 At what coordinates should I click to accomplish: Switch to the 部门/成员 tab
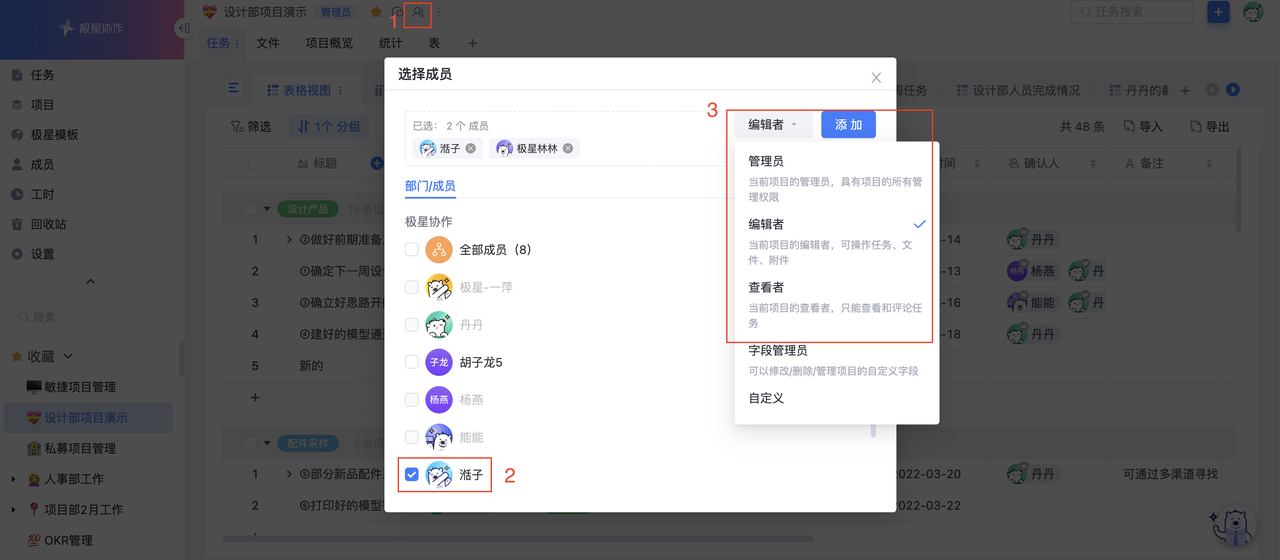(430, 186)
